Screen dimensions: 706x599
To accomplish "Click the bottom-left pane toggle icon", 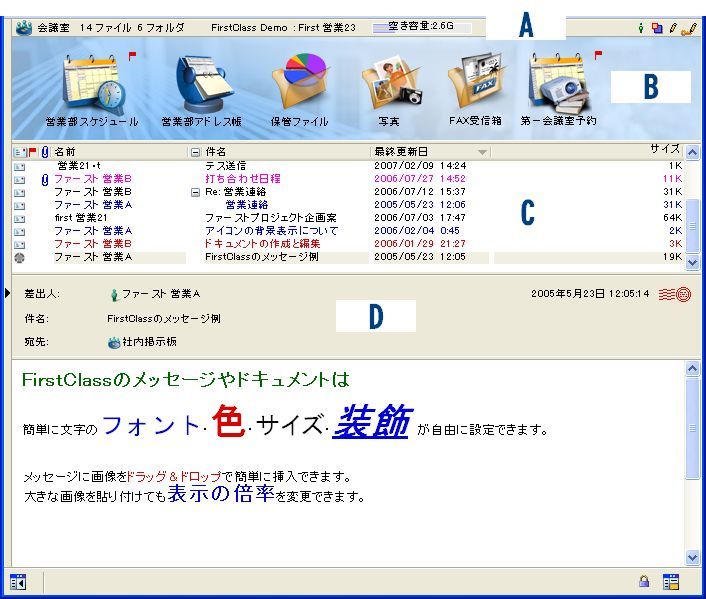I will (x=18, y=581).
